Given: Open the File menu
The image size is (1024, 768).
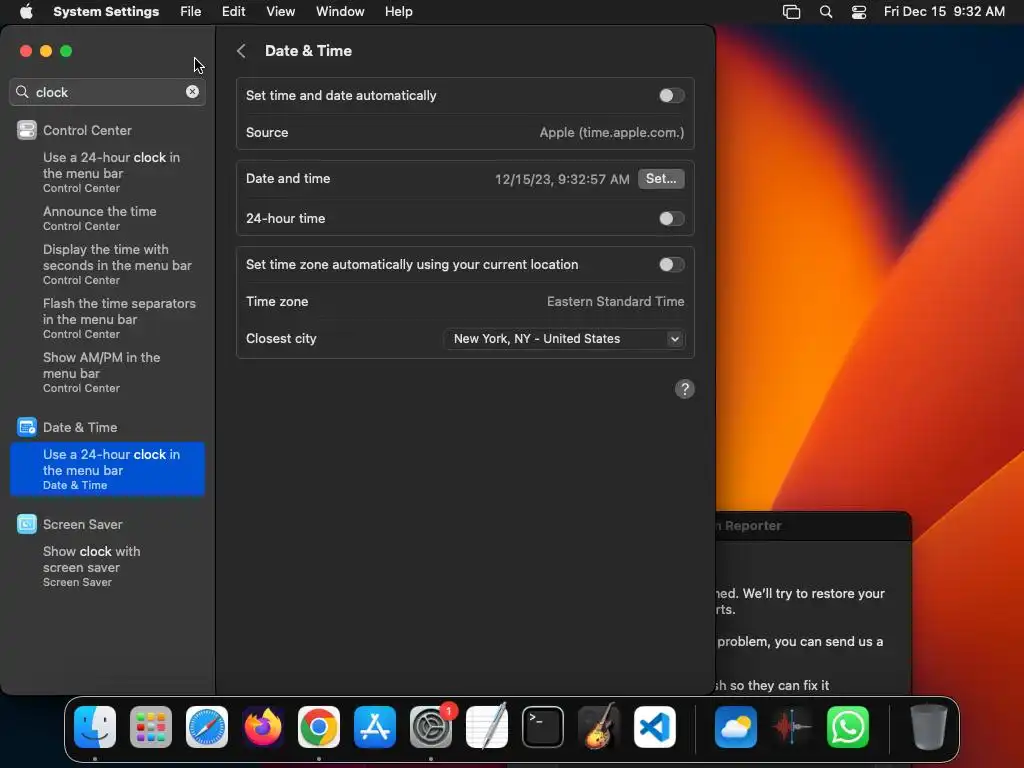Looking at the screenshot, I should click(191, 12).
